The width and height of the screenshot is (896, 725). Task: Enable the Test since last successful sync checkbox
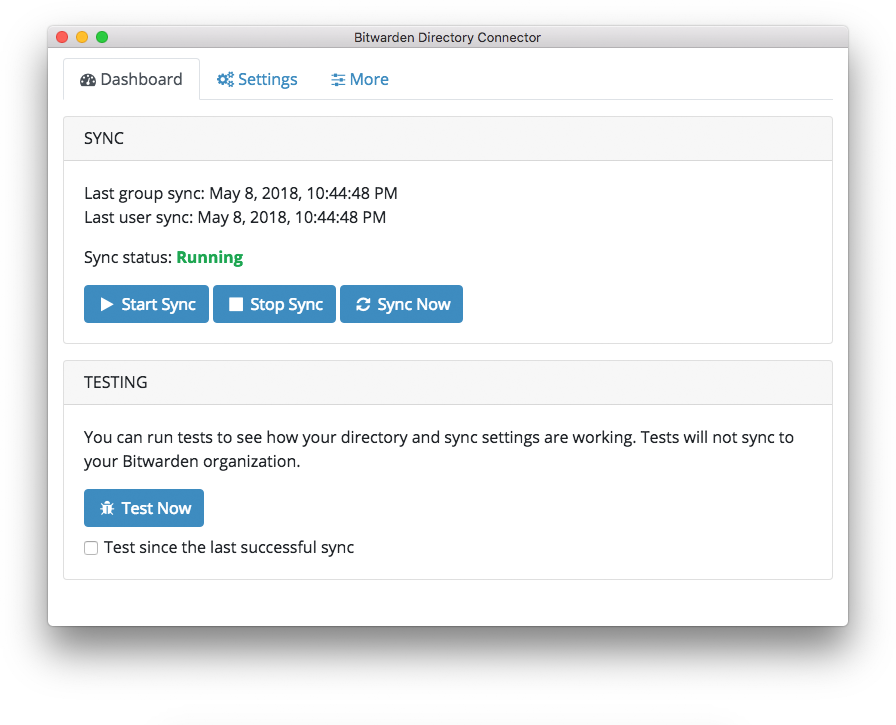coord(91,547)
